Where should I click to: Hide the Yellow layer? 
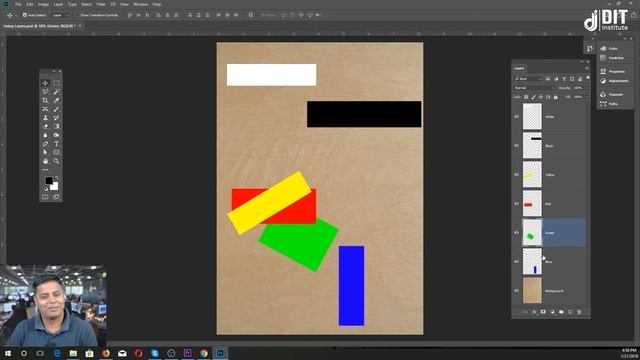(516, 175)
